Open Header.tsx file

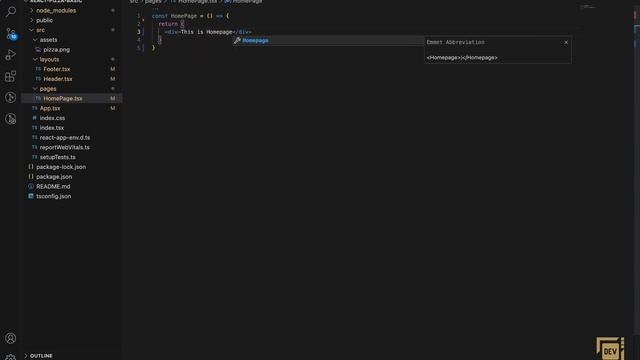[x=58, y=79]
